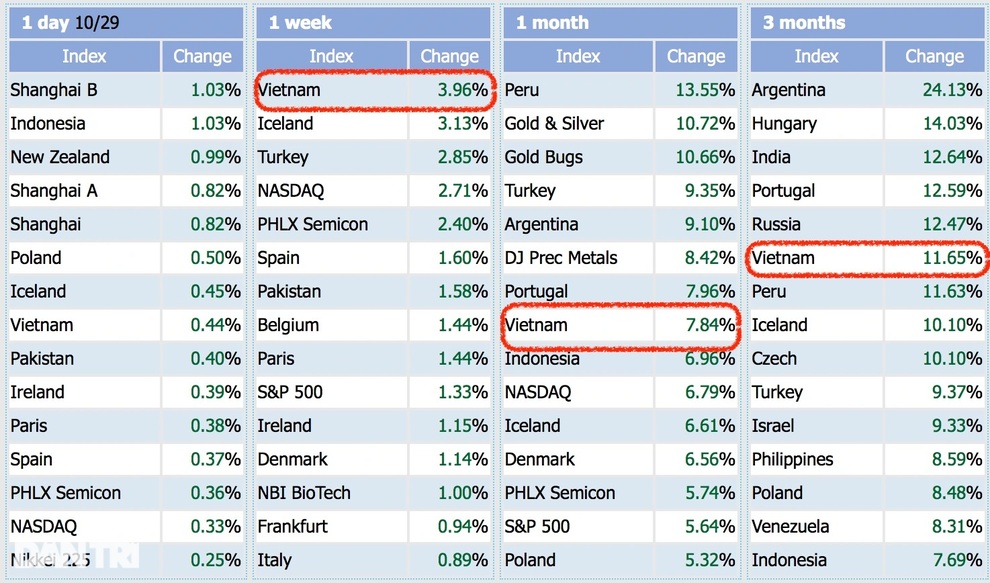990x583 pixels.
Task: Select "Turkey" in the 1 week table
Action: click(283, 157)
